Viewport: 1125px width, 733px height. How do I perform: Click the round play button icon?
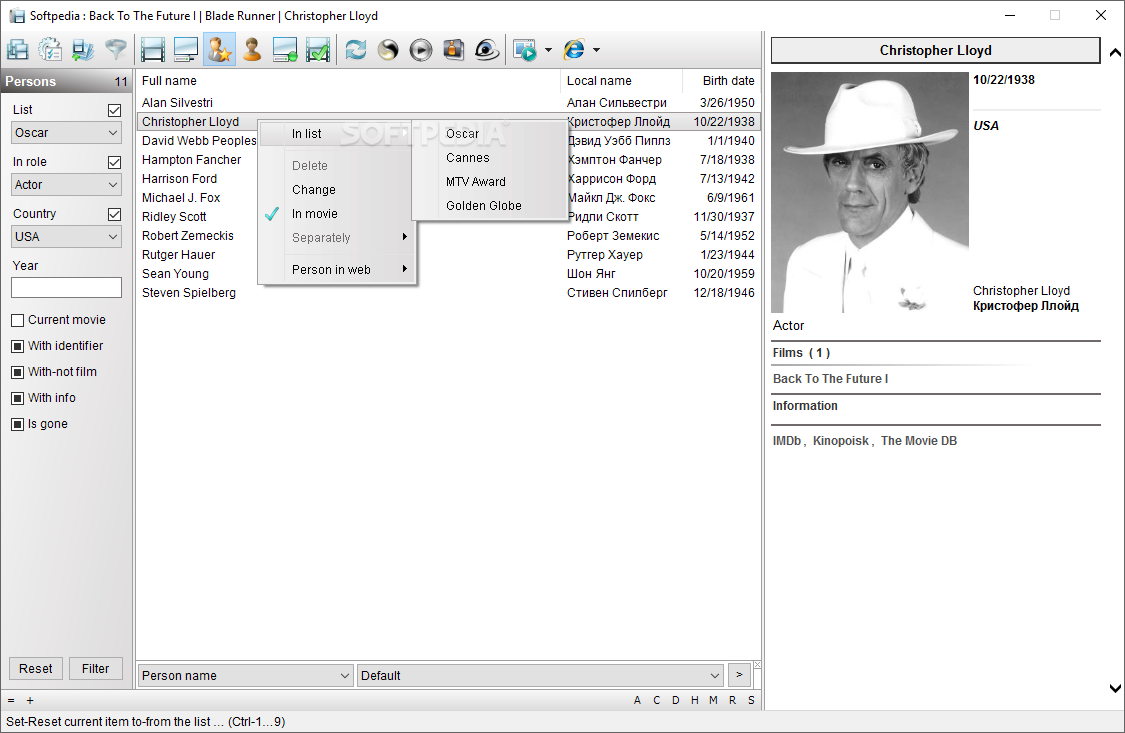click(x=421, y=49)
